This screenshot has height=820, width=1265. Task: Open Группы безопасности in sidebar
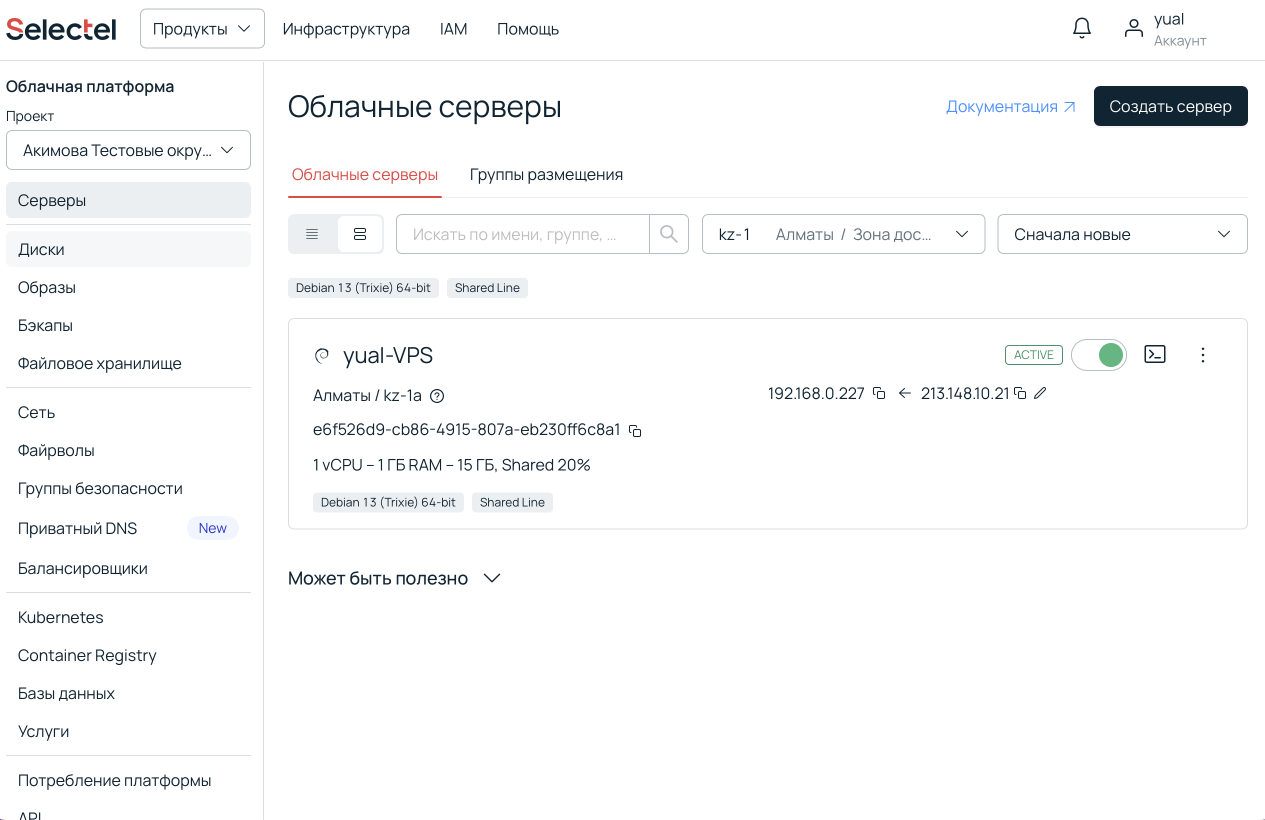128,488
